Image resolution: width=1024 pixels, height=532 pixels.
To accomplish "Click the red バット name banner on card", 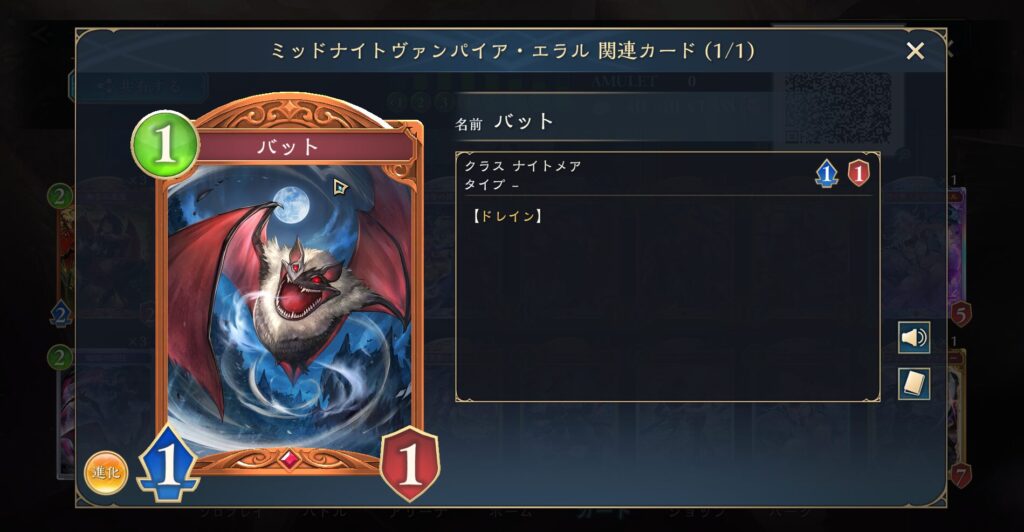I will click(x=304, y=147).
